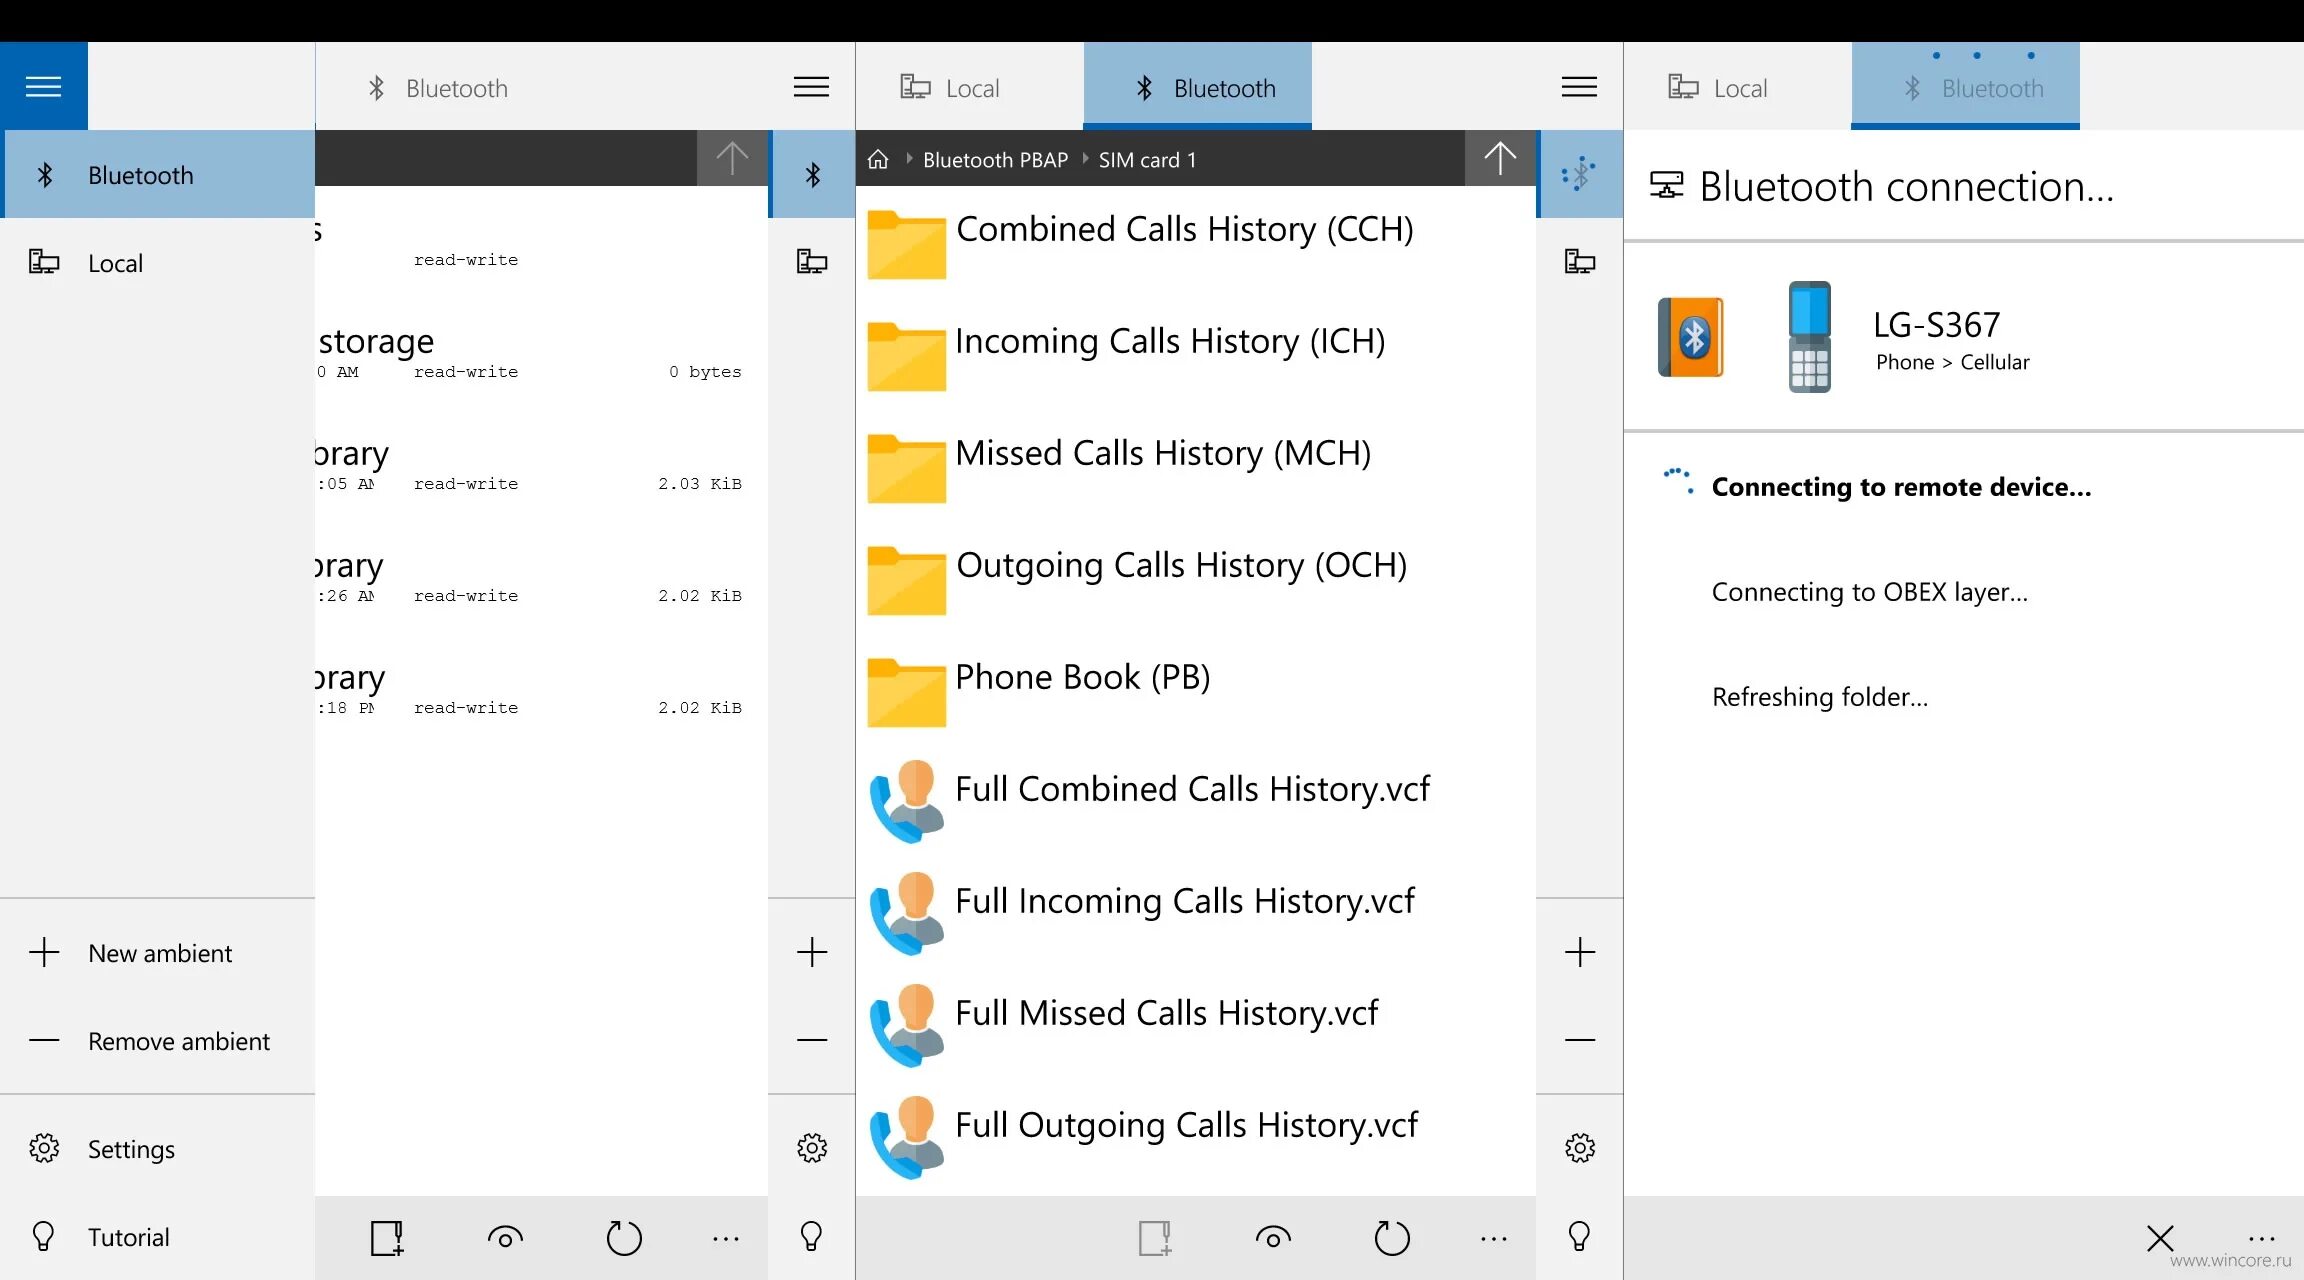Click the refresh icon in middle bottom bar
Viewport: 2304px width, 1280px height.
(x=1391, y=1238)
